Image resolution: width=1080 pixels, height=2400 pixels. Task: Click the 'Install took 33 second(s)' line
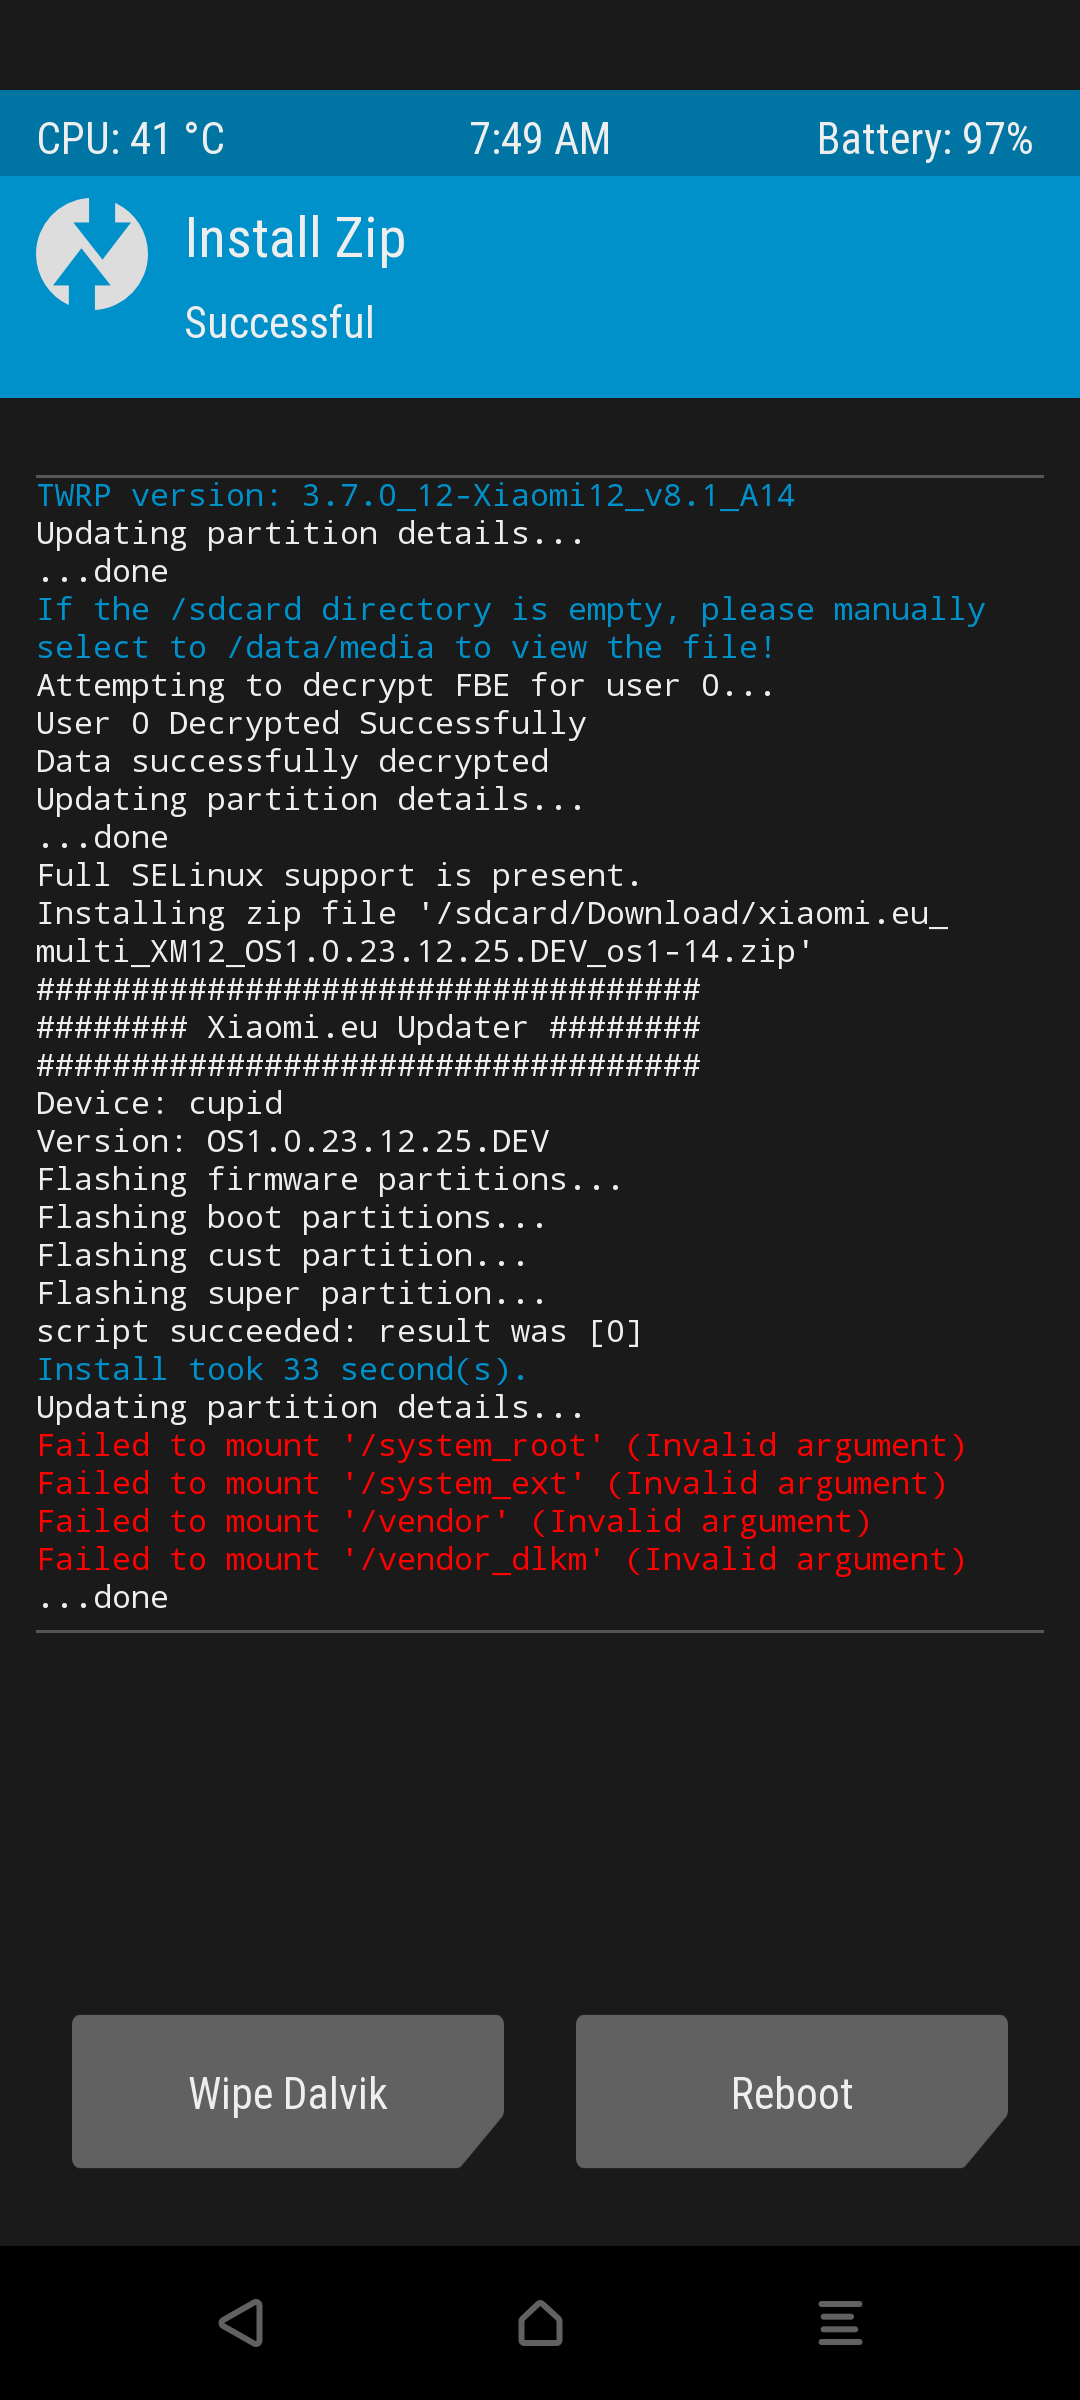282,1370
